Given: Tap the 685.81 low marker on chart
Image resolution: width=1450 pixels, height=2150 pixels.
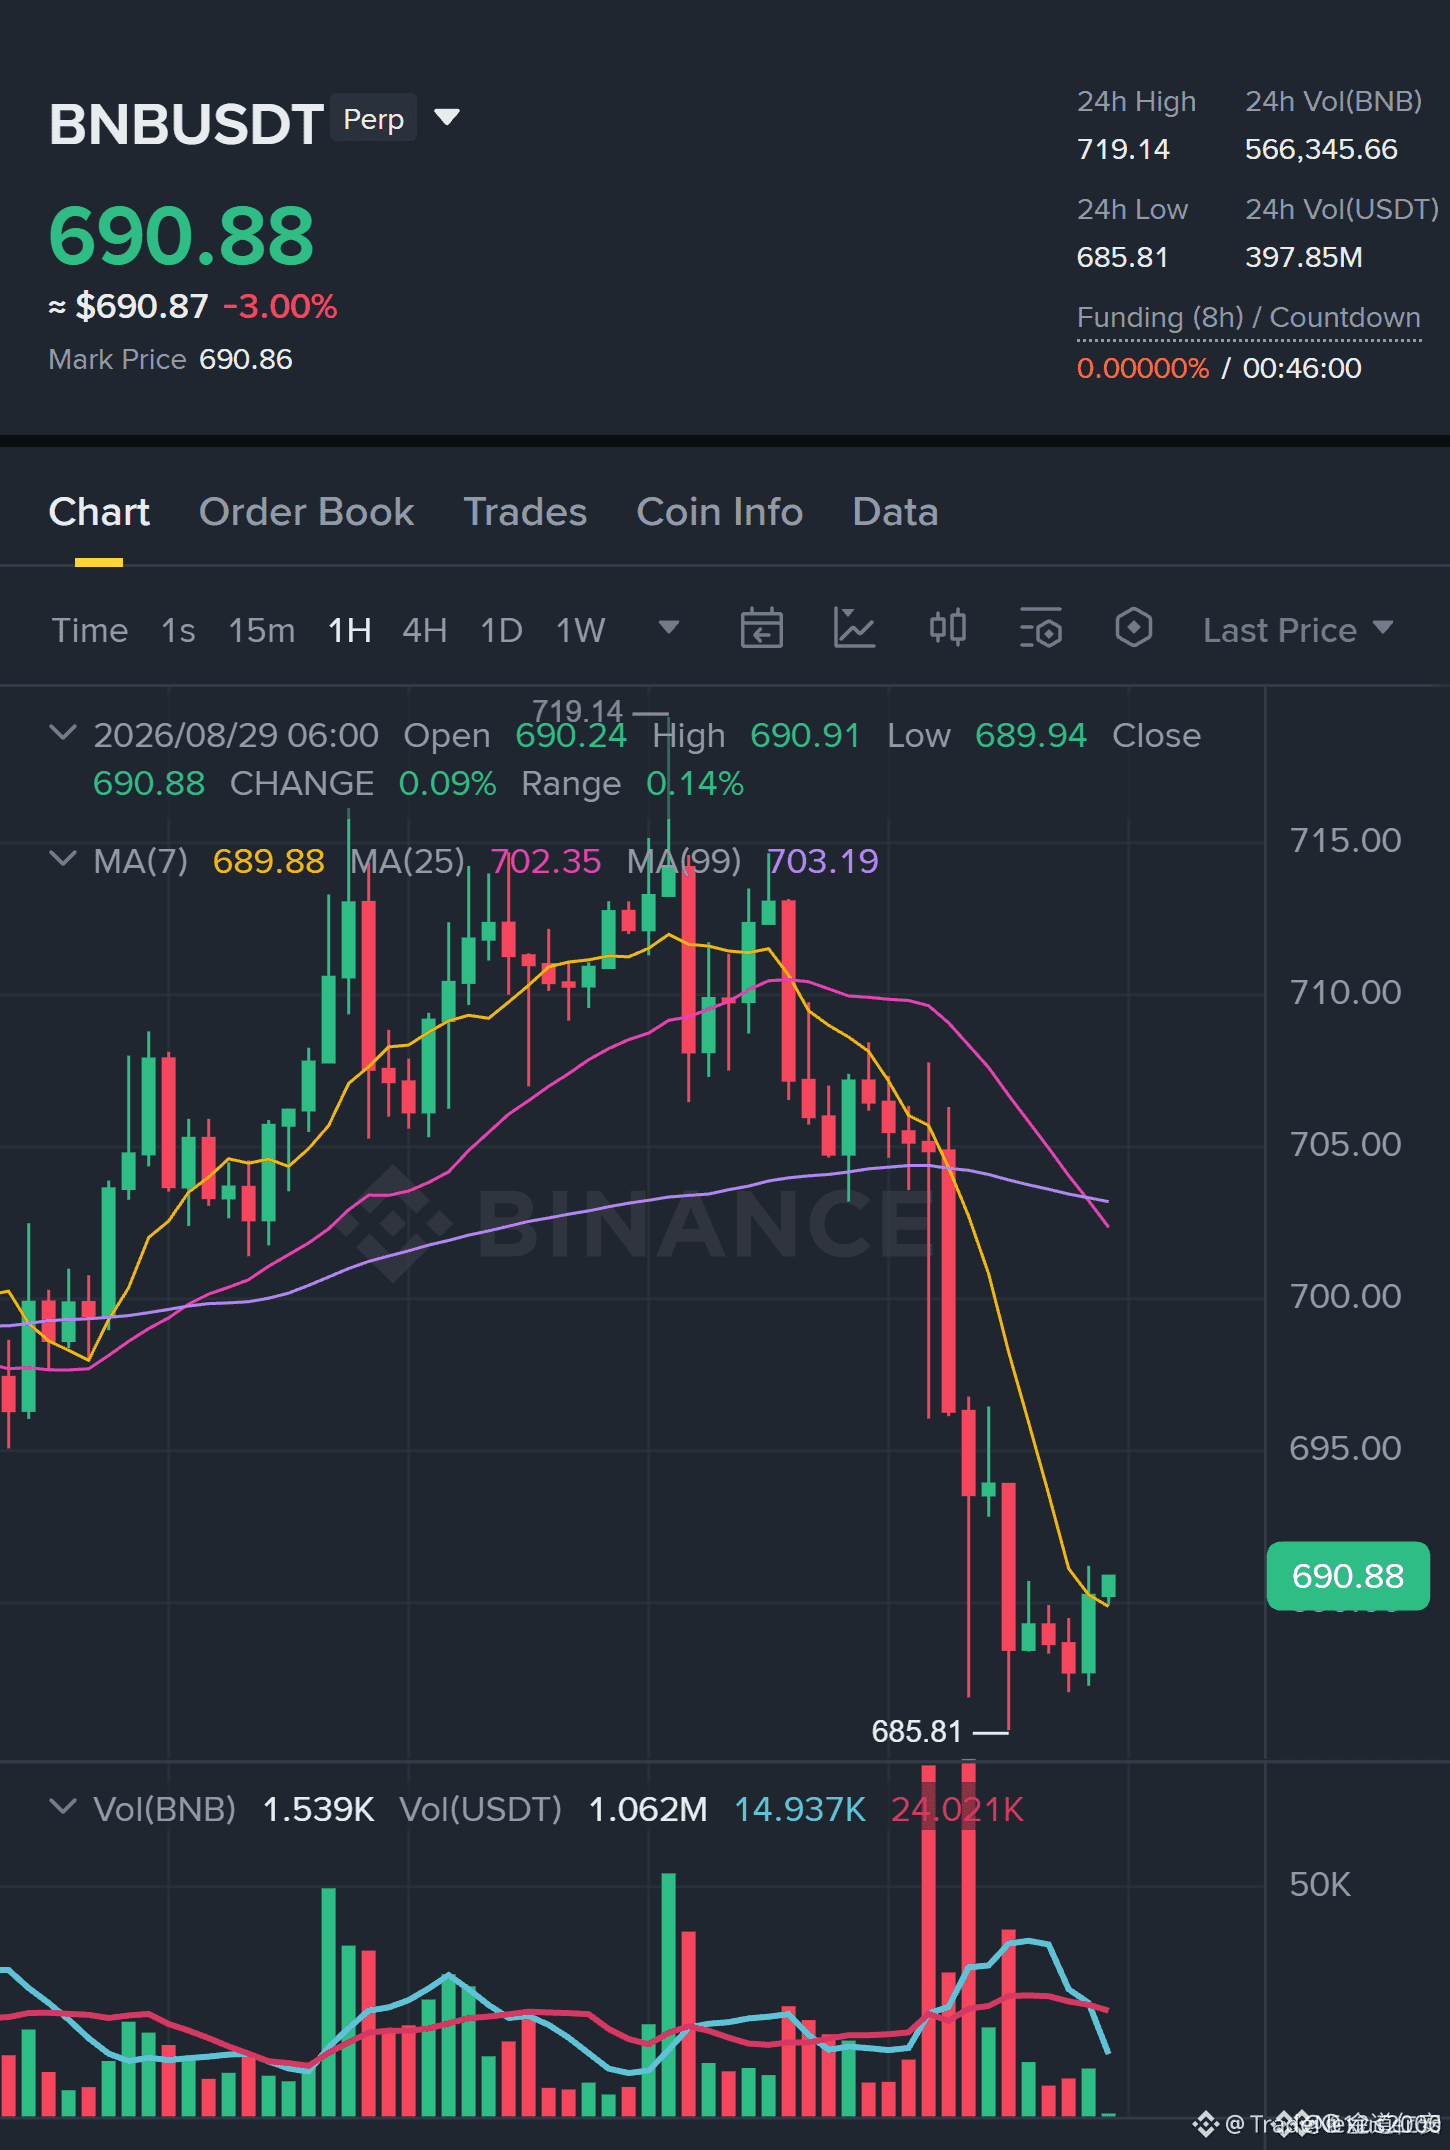Looking at the screenshot, I should pyautogui.click(x=916, y=1731).
